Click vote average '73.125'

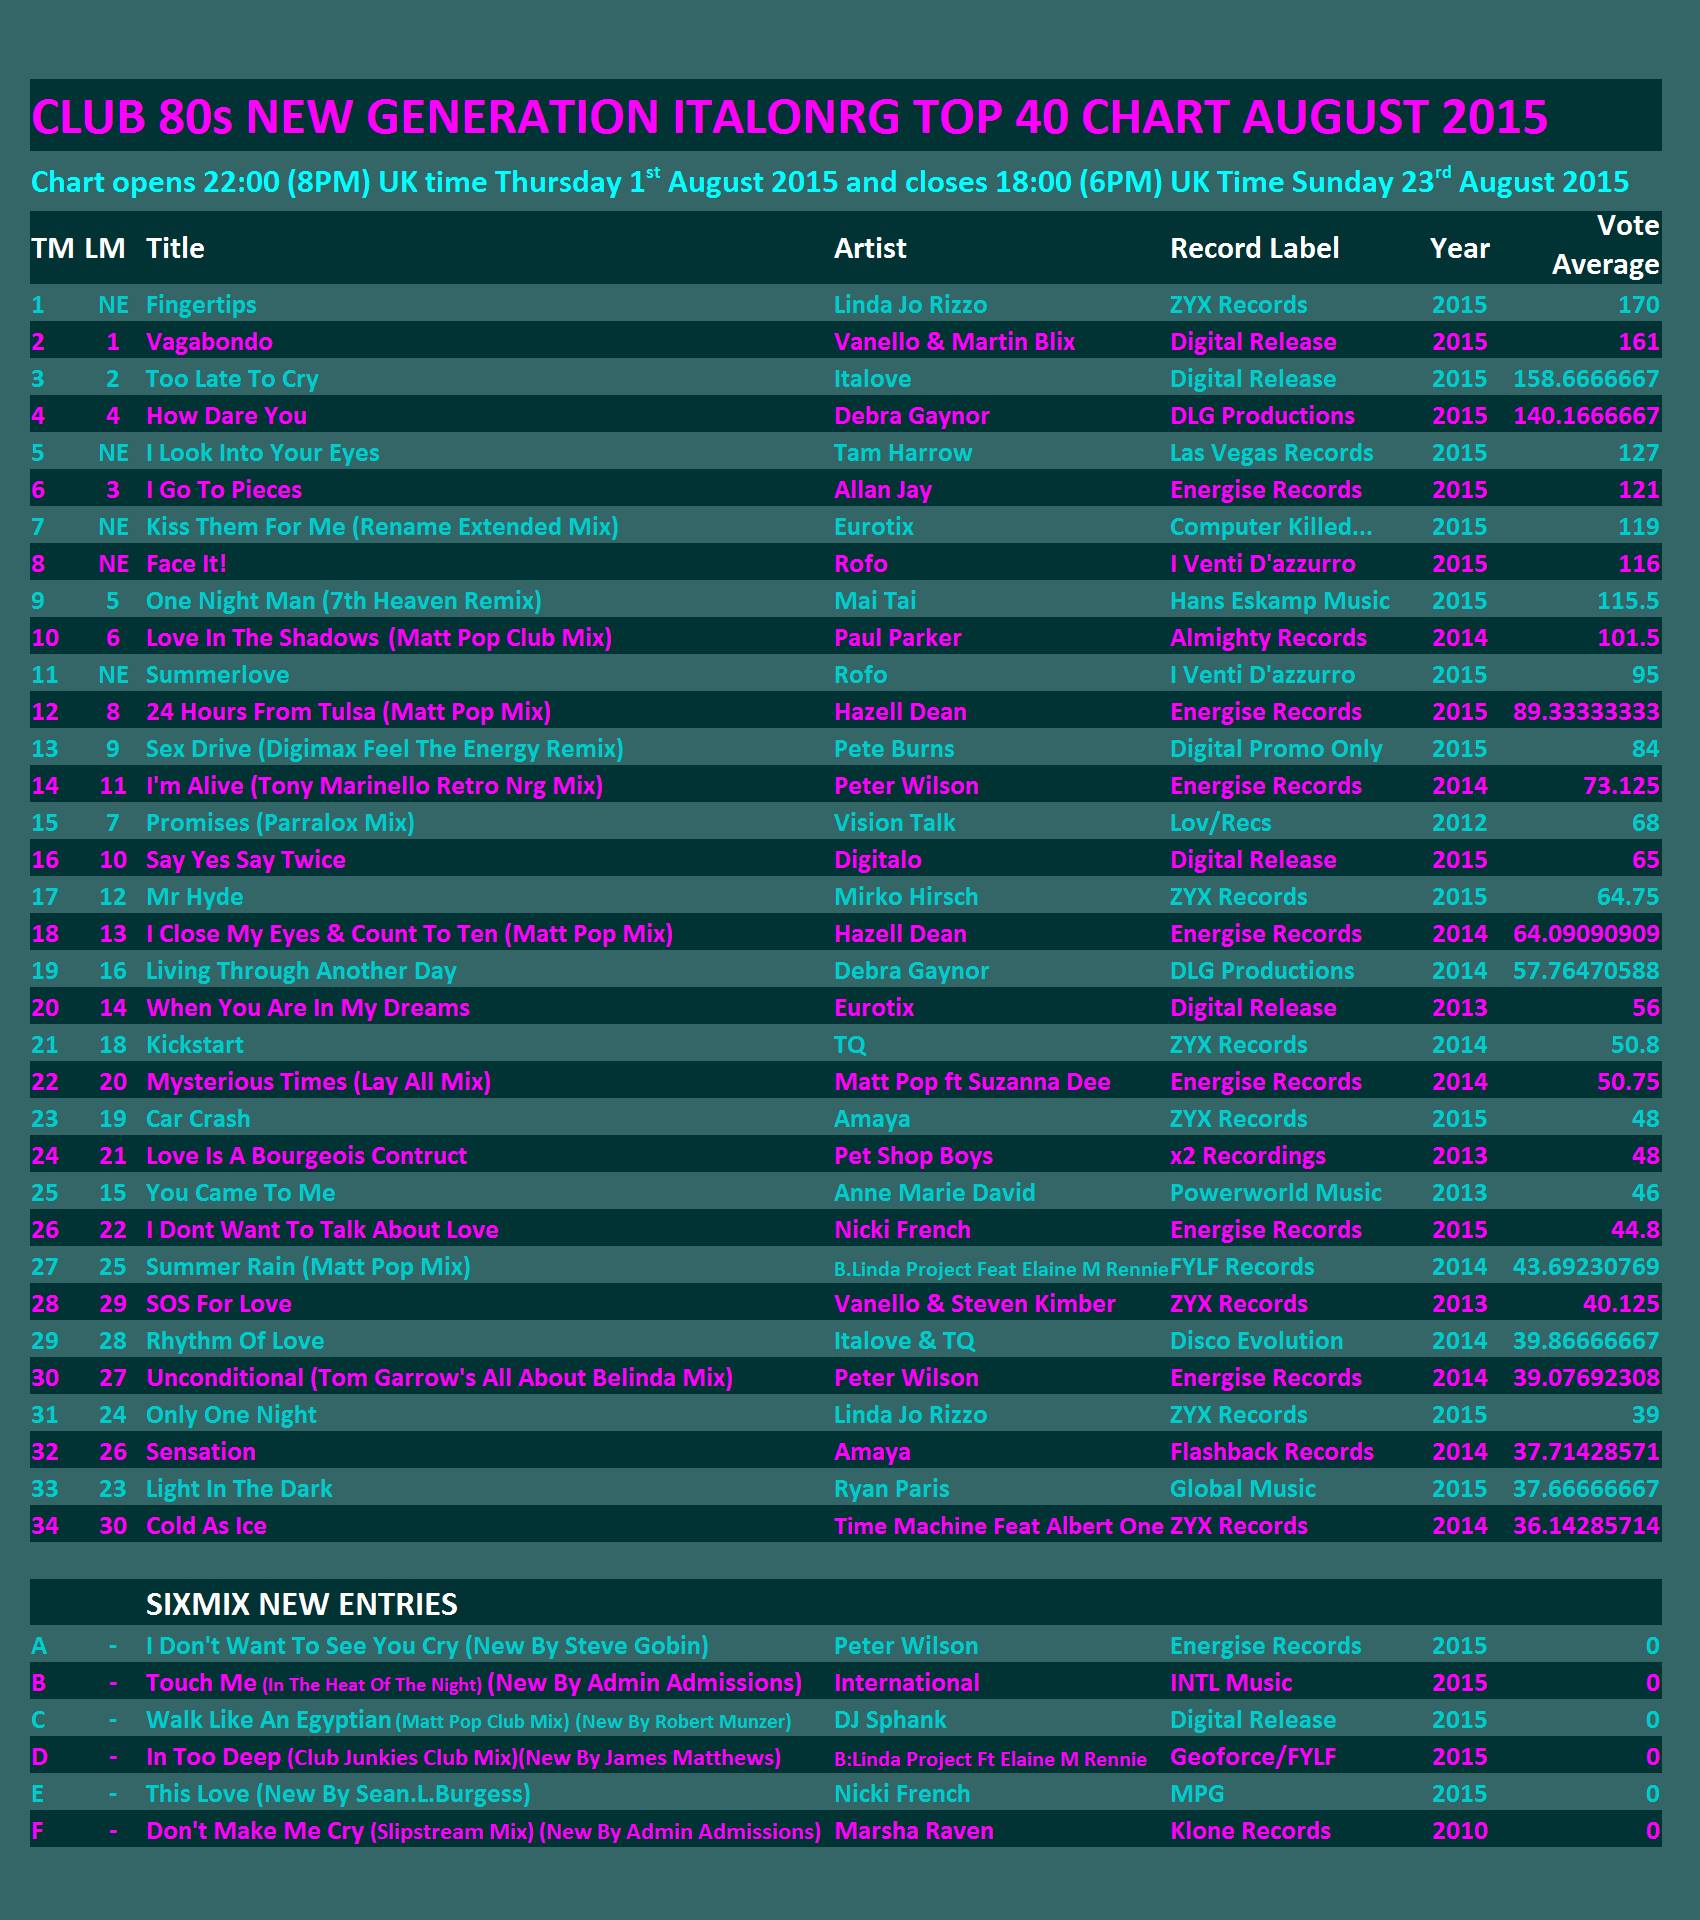click(1621, 786)
